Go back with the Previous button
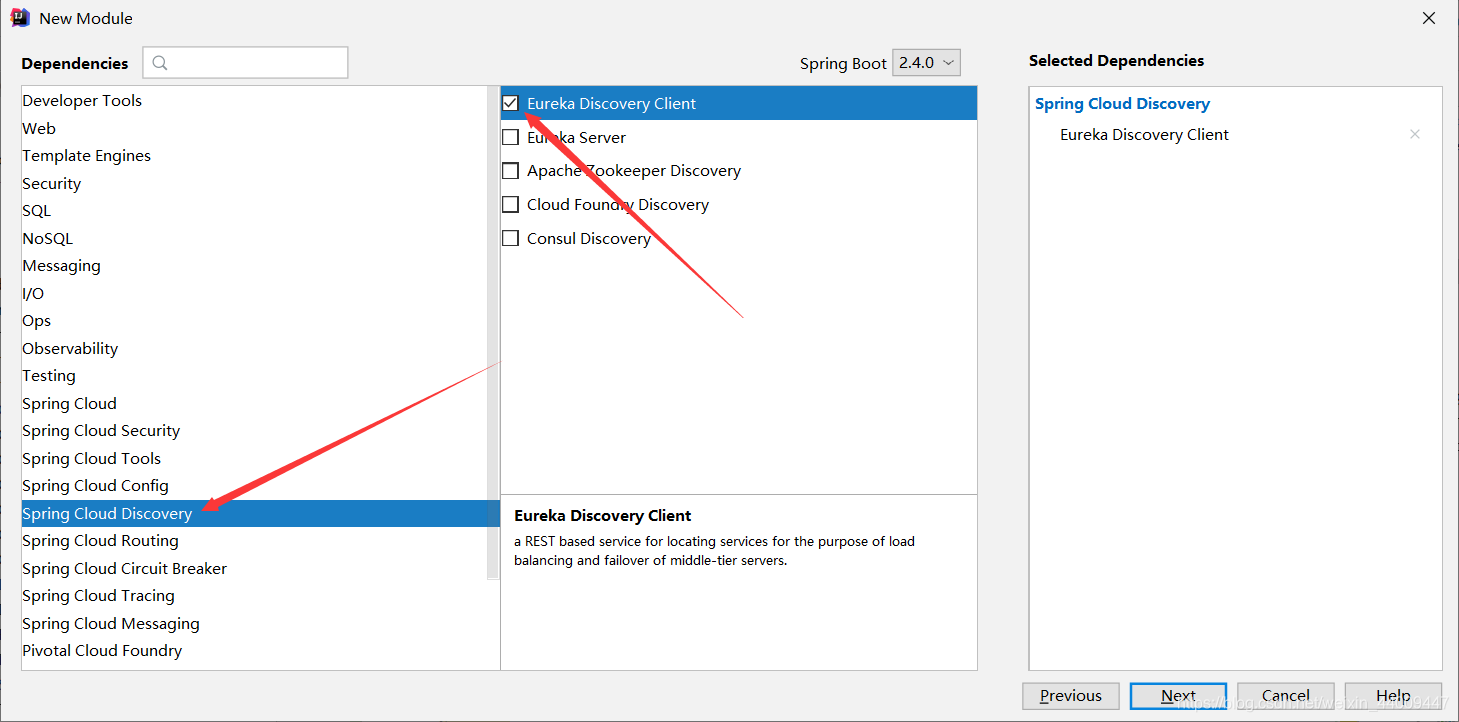 (x=1070, y=696)
